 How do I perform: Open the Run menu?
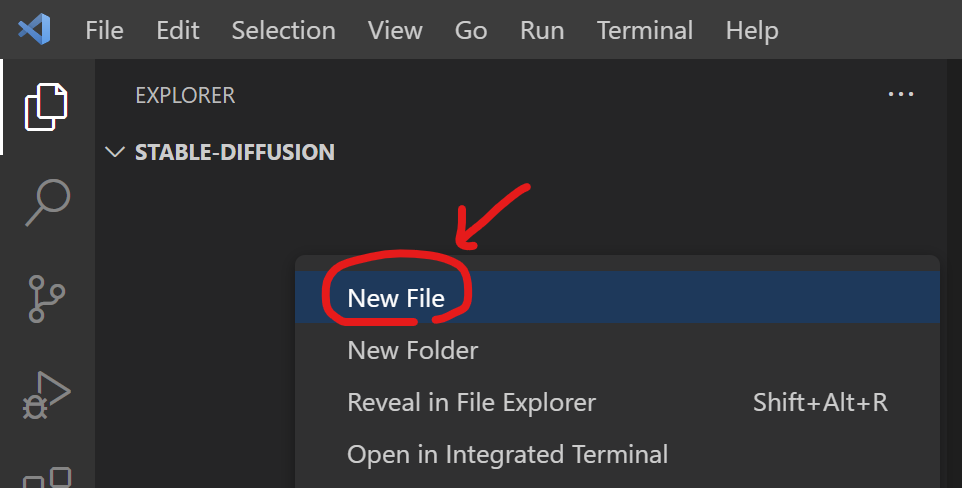click(x=542, y=30)
